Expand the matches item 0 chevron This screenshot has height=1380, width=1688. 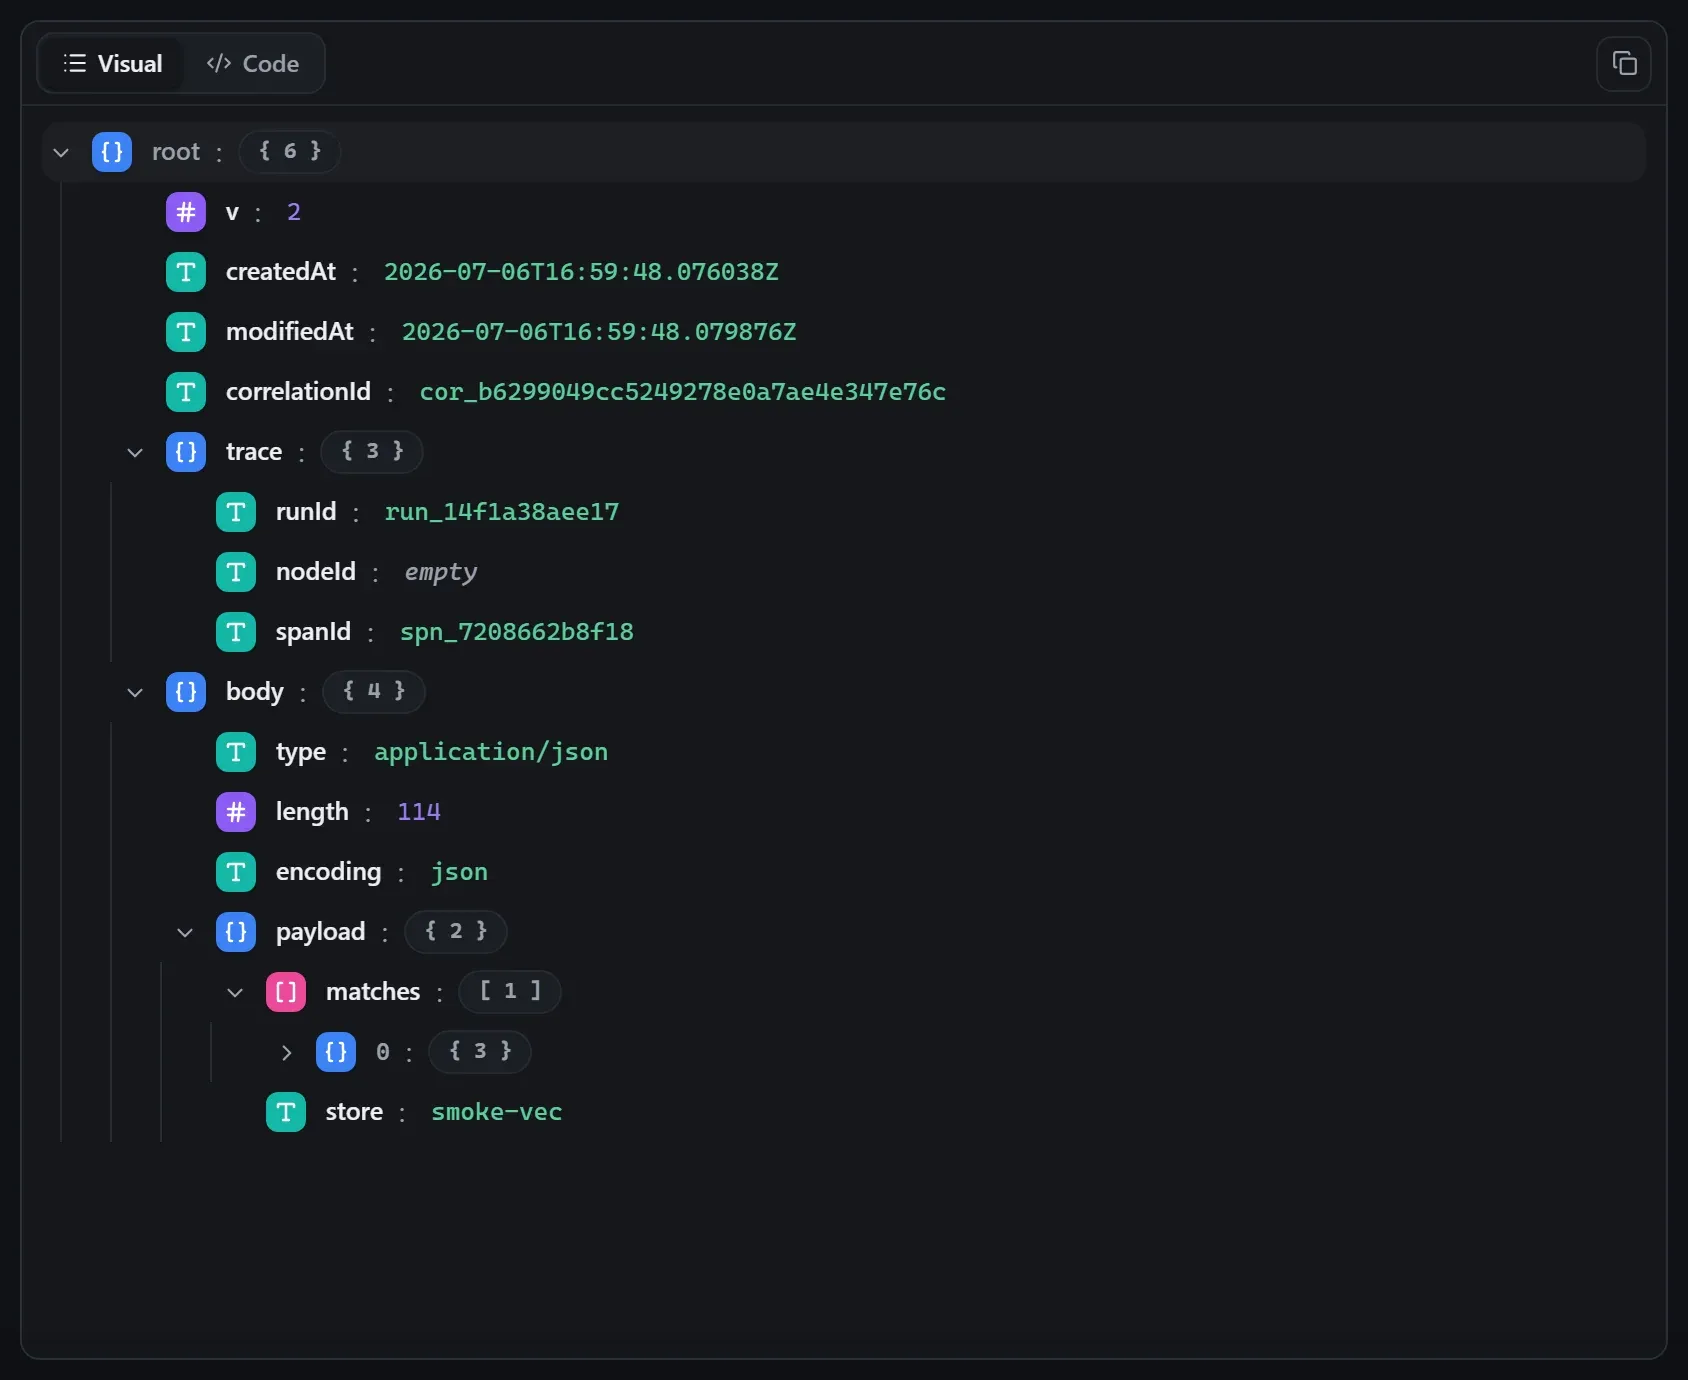[286, 1052]
